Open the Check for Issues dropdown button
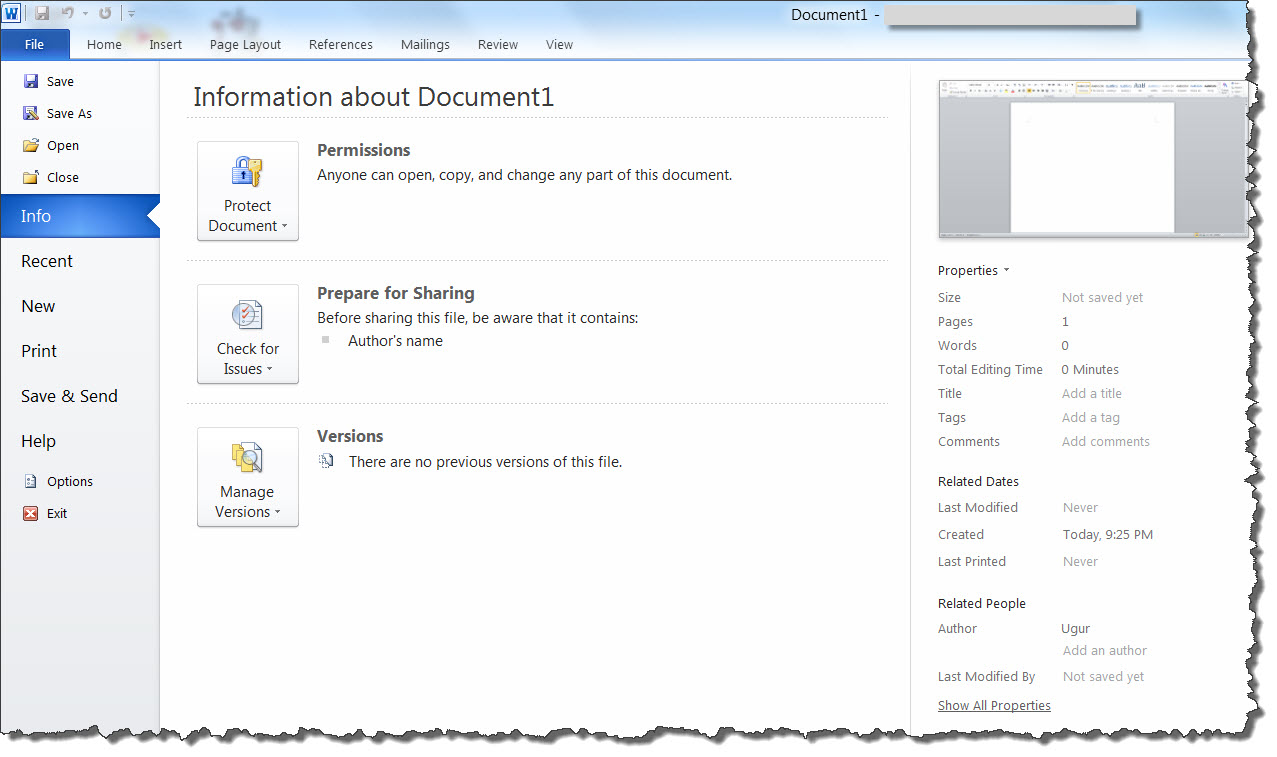Screen dimensions: 1277x757 pyautogui.click(x=248, y=334)
